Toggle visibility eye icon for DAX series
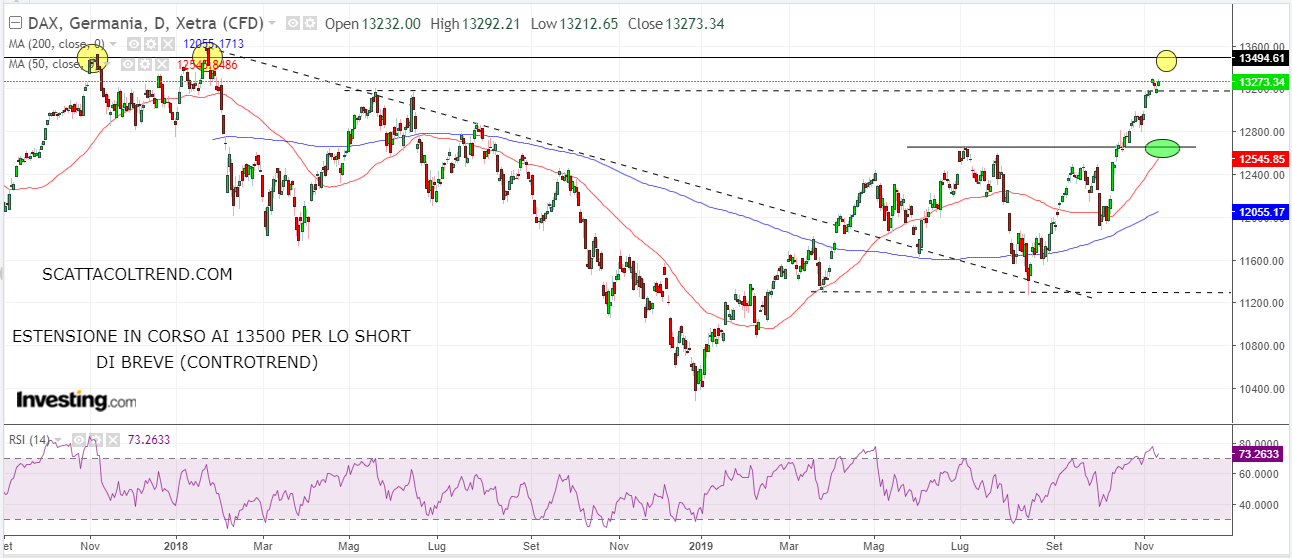The image size is (1292, 558). coord(292,23)
